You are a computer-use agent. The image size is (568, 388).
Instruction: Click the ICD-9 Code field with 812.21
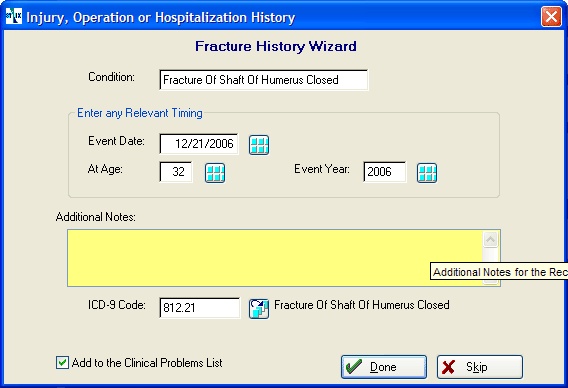tap(199, 308)
